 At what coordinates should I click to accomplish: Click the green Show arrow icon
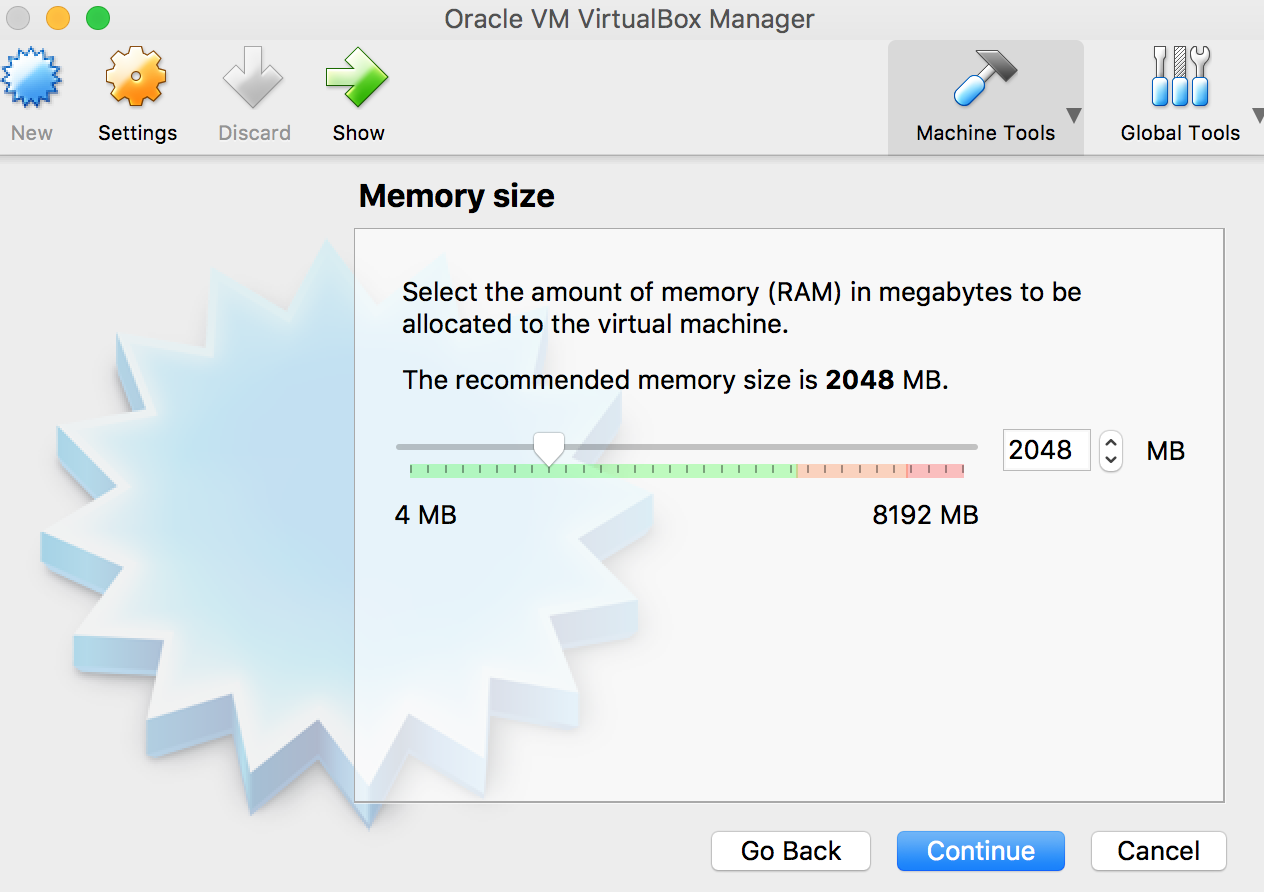pyautogui.click(x=358, y=78)
